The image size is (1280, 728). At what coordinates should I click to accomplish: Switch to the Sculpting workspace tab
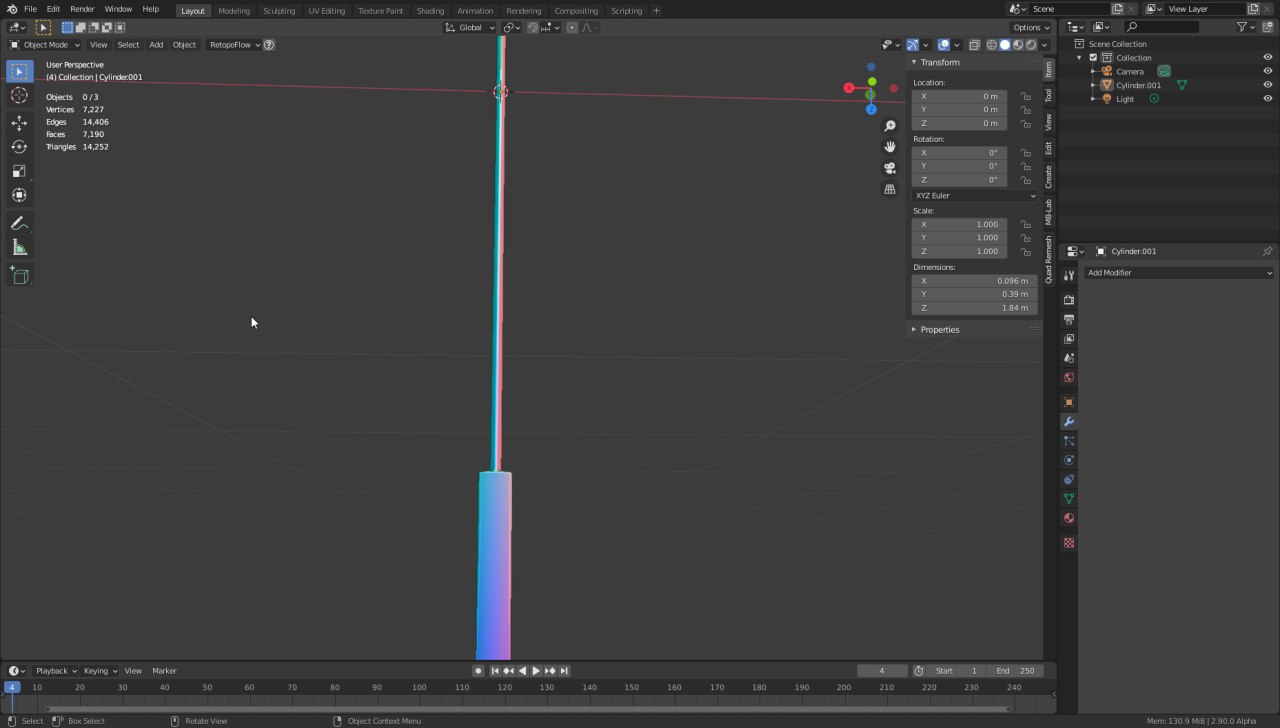click(279, 11)
